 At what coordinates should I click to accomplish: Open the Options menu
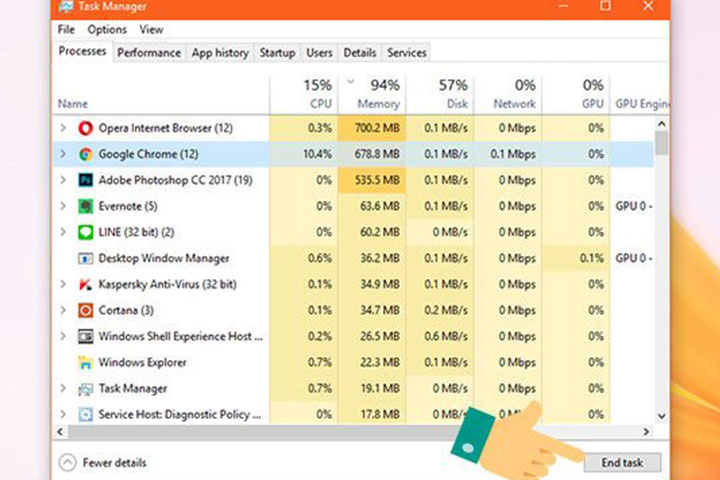pyautogui.click(x=107, y=30)
